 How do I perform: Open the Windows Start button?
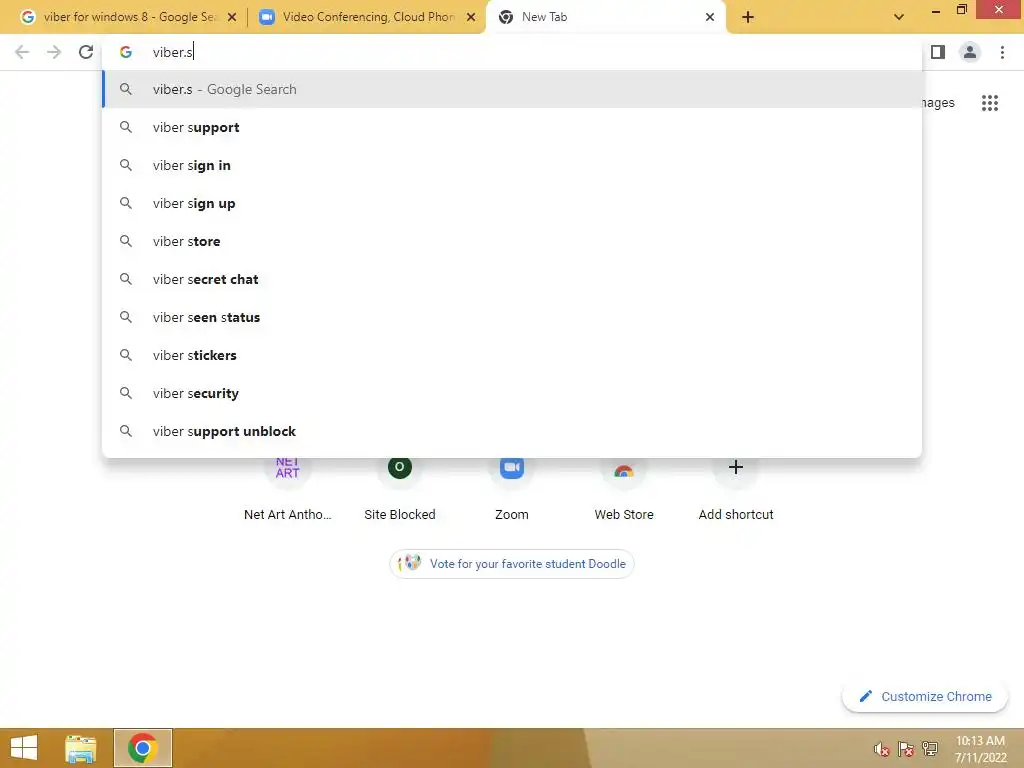(24, 748)
